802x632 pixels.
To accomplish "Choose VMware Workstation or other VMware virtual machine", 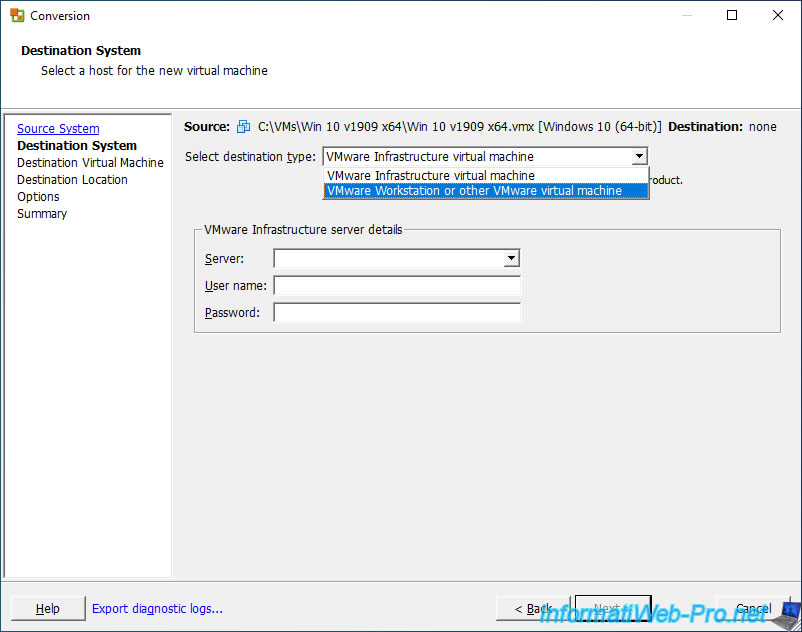I will (486, 191).
